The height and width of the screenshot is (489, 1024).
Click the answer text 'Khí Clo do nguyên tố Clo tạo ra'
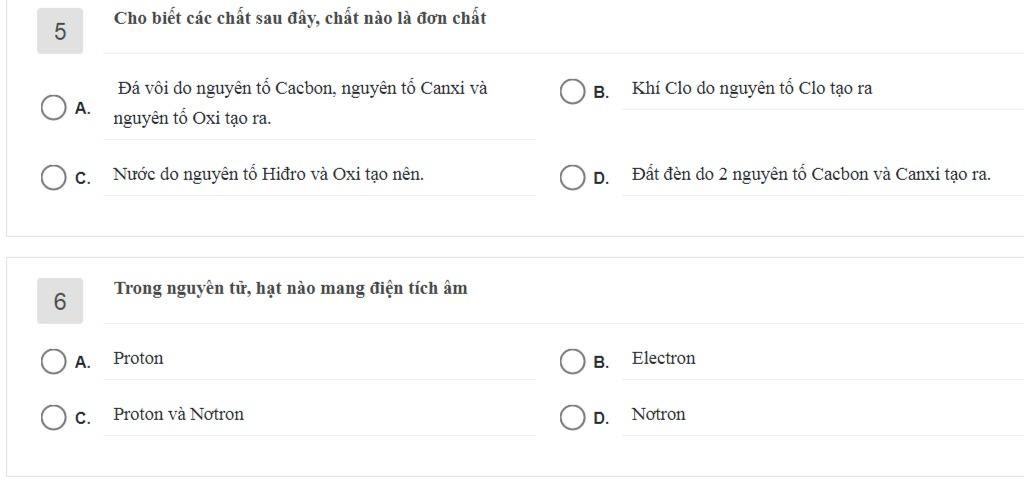[x=752, y=89]
